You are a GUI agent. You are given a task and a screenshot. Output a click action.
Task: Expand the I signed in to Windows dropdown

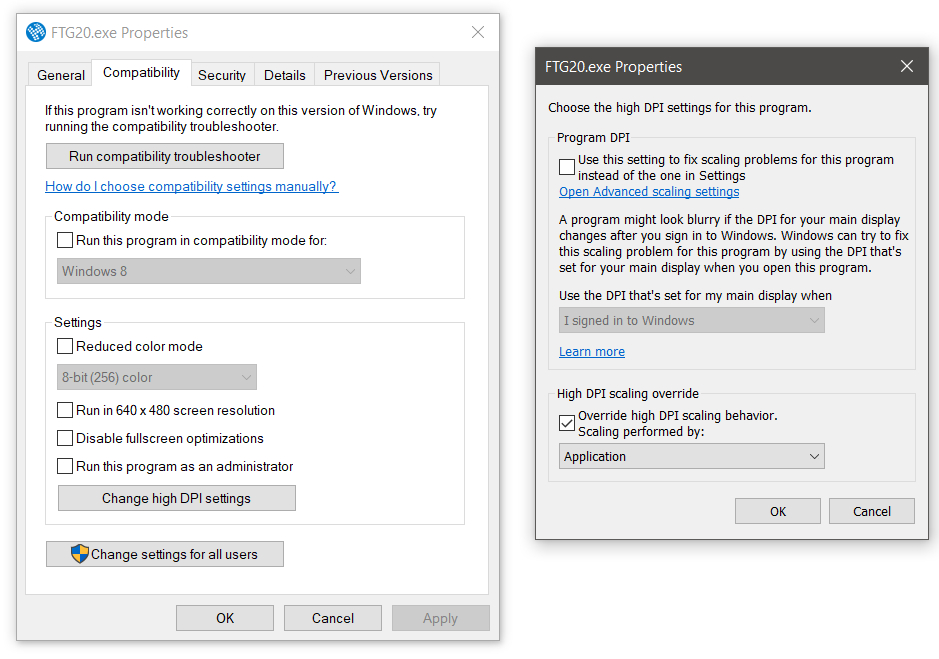click(x=692, y=321)
